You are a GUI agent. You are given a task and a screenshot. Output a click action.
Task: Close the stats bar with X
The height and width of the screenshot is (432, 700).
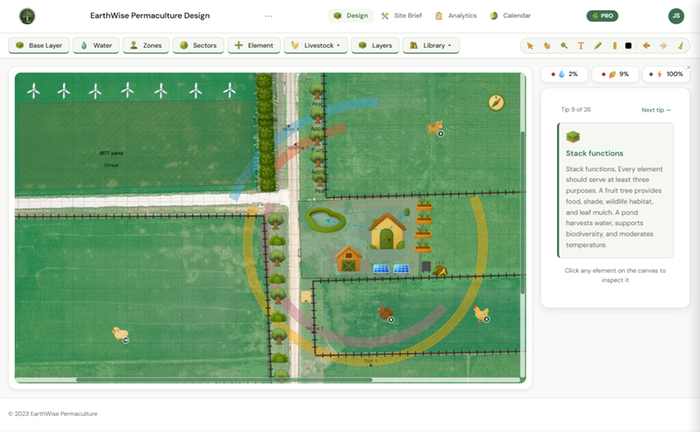(x=688, y=67)
